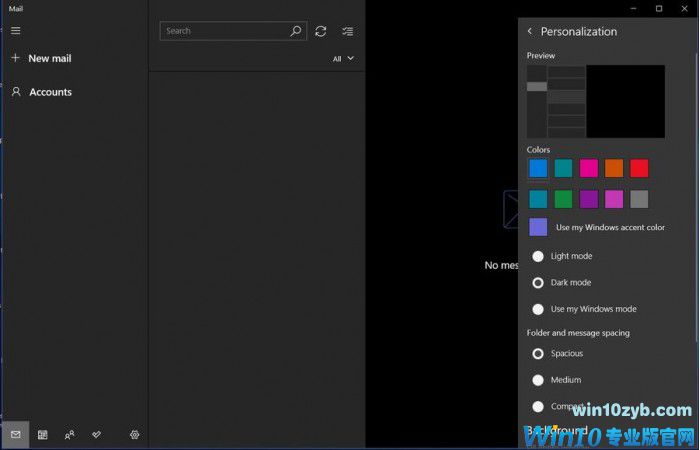
Task: Pick the orchid color swatch in second row
Action: pos(614,199)
